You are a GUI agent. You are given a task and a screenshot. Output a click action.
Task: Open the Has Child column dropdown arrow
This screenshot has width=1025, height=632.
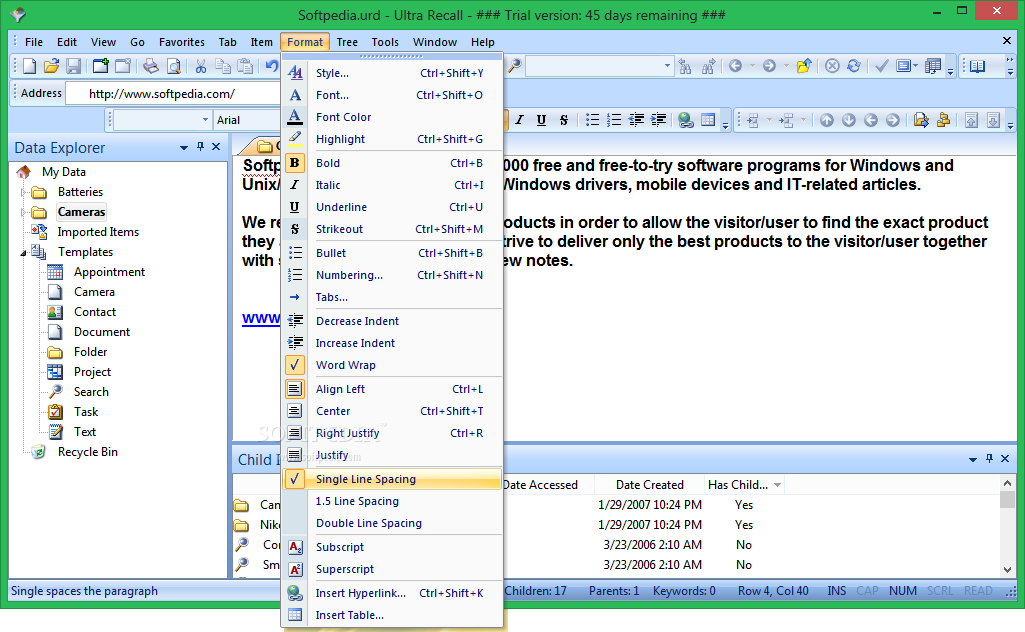pos(777,485)
